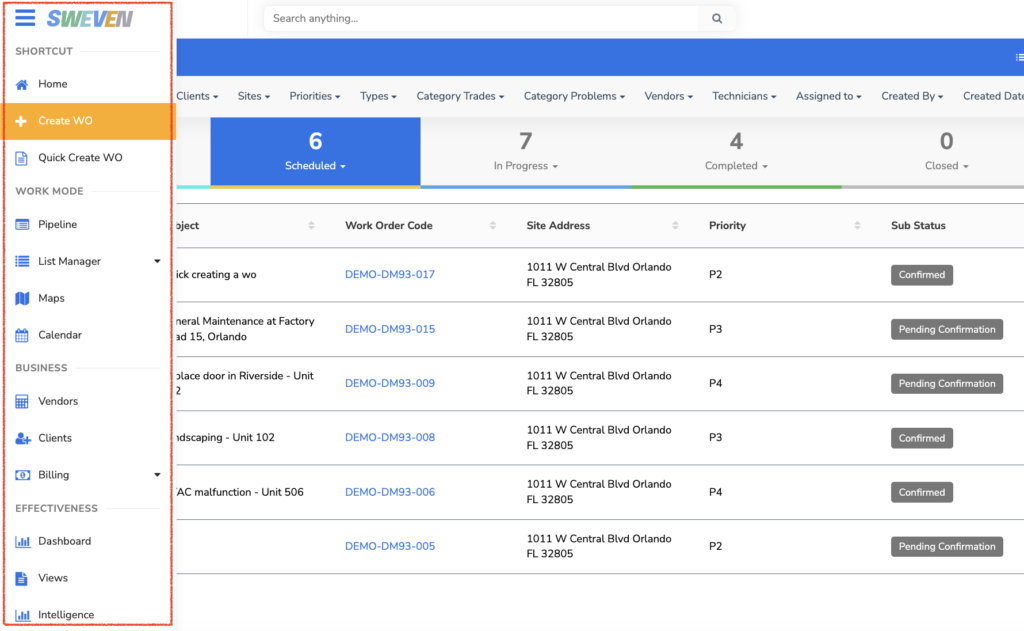Toggle the hamburger menu icon
This screenshot has height=631, width=1024.
click(x=25, y=18)
